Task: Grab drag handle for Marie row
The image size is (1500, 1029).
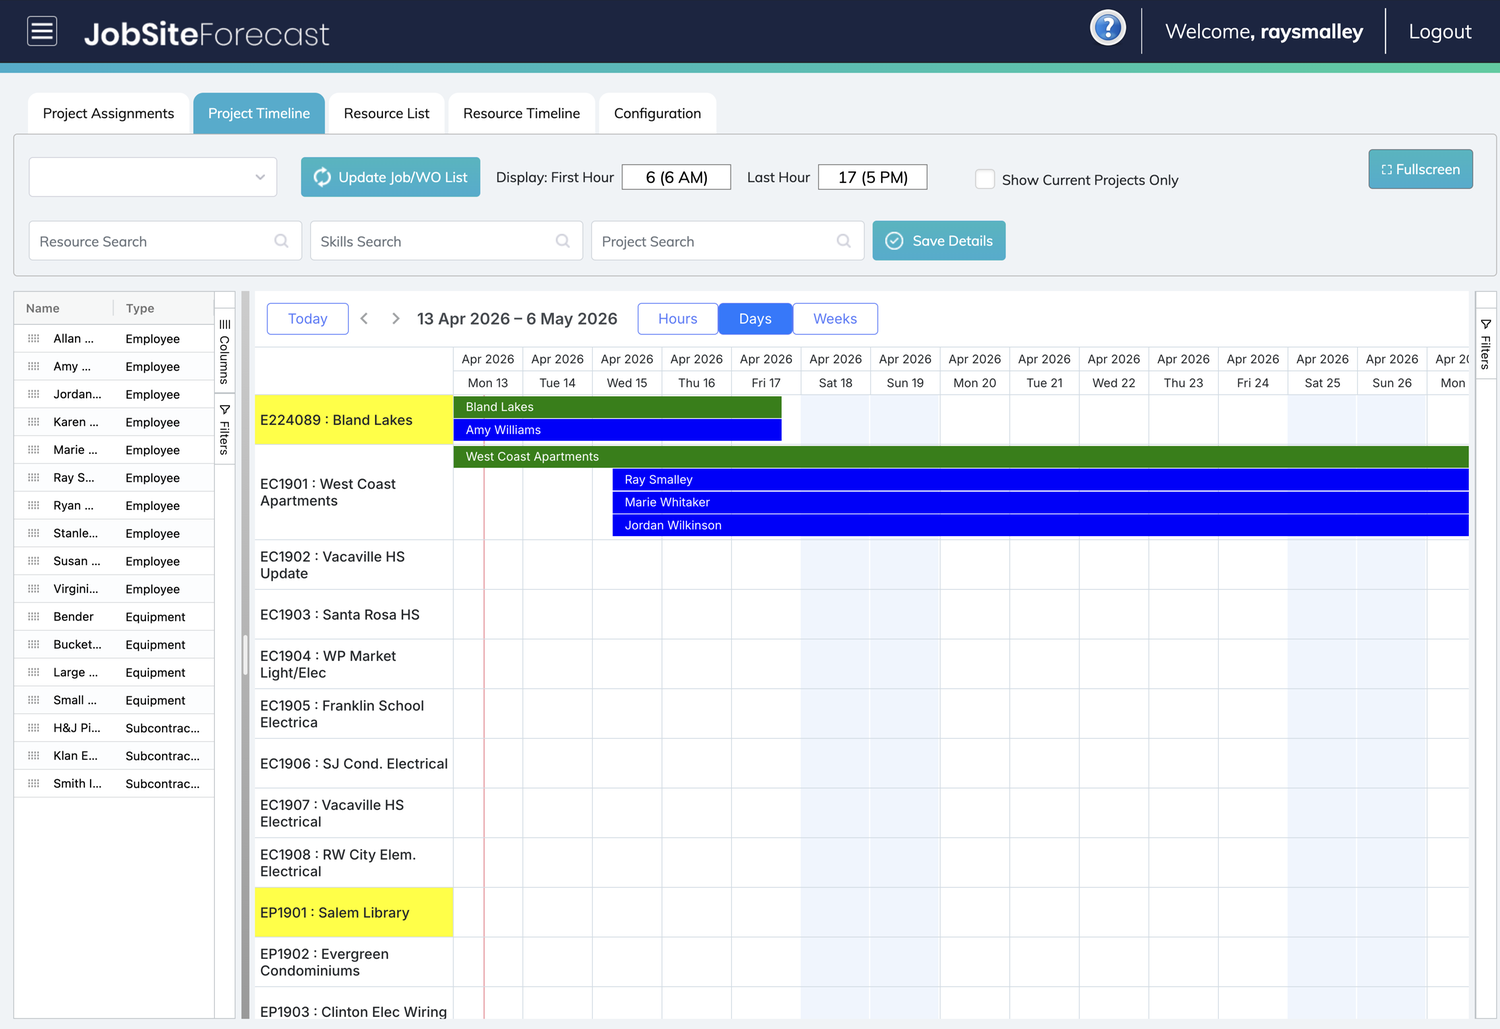Action: pyautogui.click(x=34, y=450)
